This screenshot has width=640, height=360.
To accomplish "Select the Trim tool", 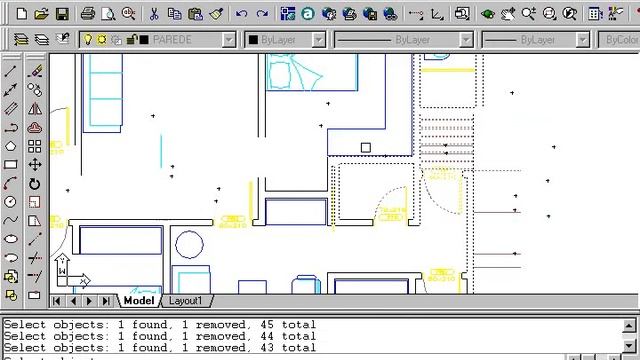I will (35, 258).
